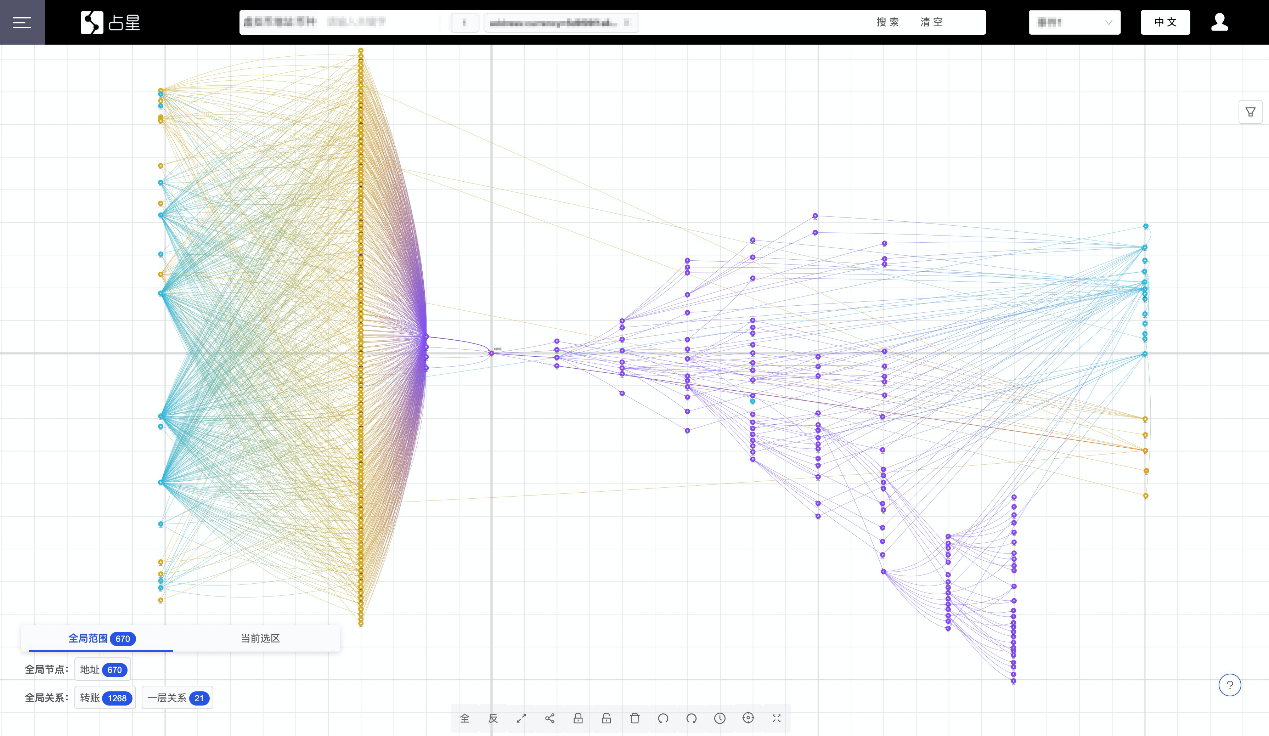The height and width of the screenshot is (736, 1269).
Task: Click the 全 select-all toolbar button
Action: tap(465, 718)
